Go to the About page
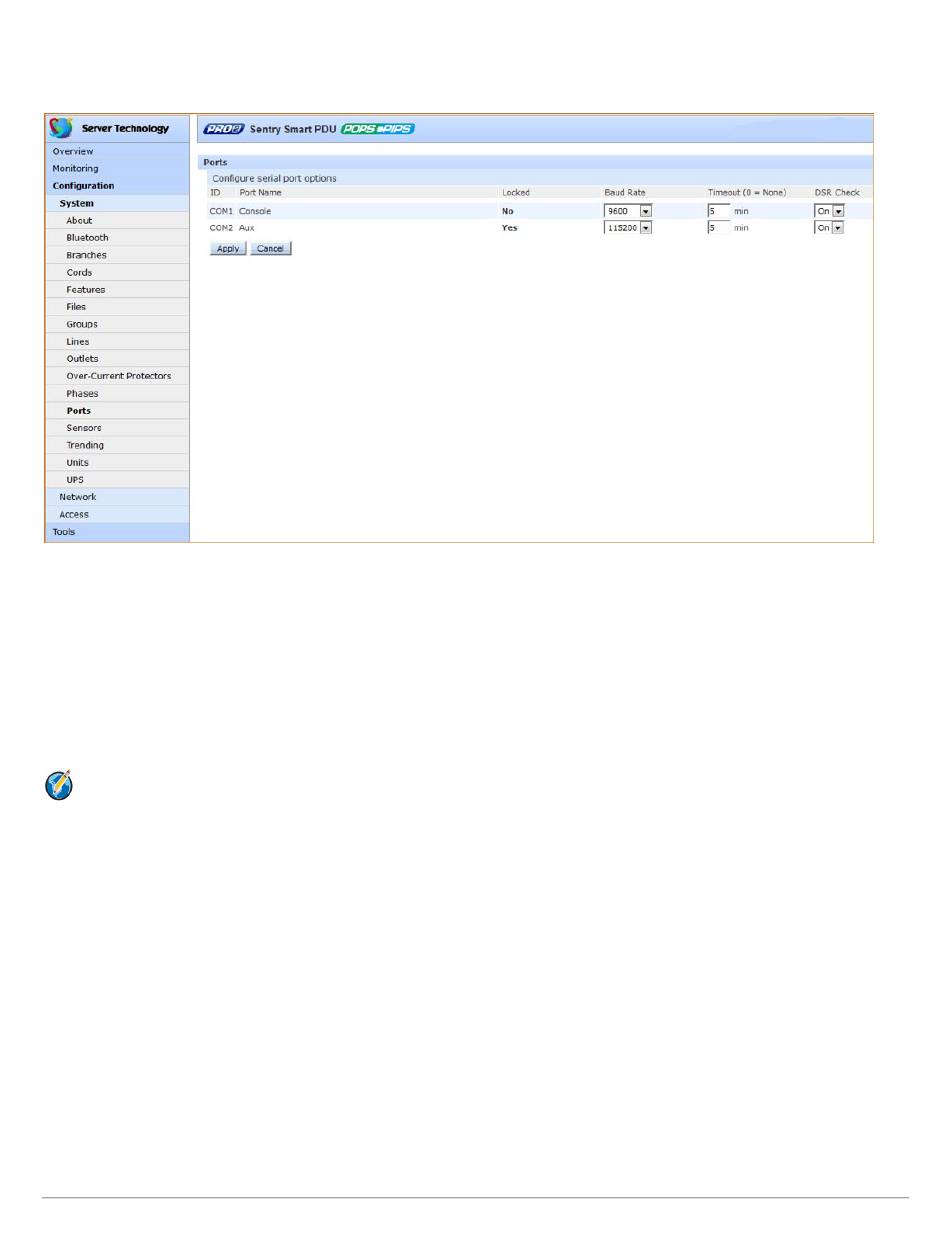The height and width of the screenshot is (1254, 950). point(117,220)
